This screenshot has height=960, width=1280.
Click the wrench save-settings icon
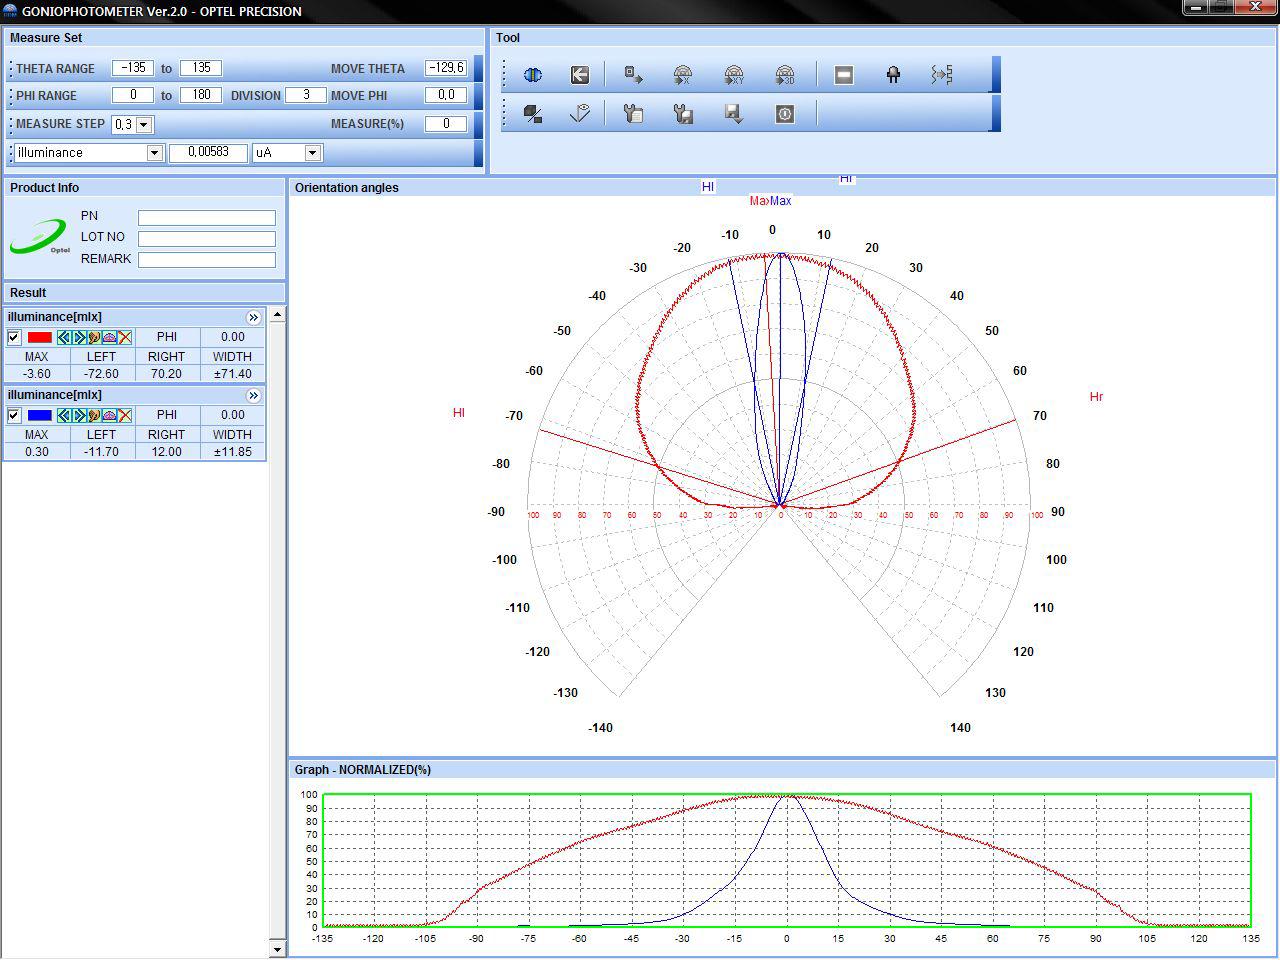click(x=684, y=114)
